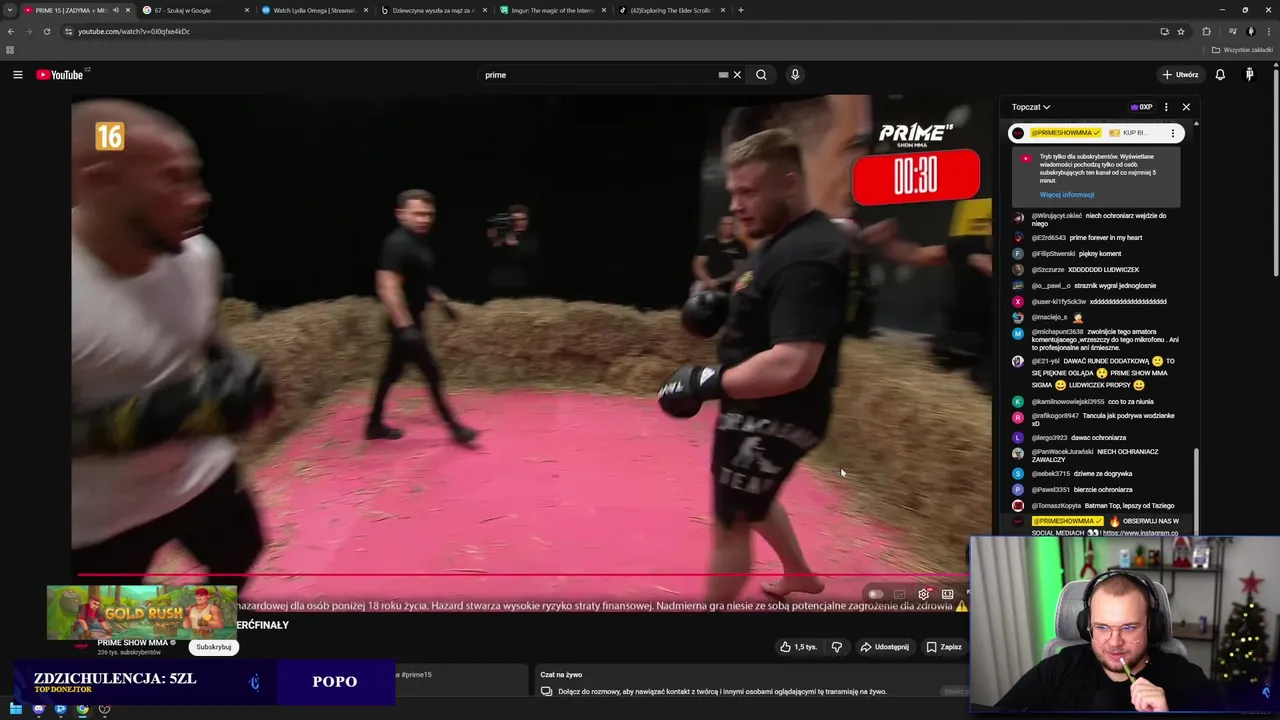The image size is (1280, 720).
Task: Like the video with thumbs up
Action: 798,647
